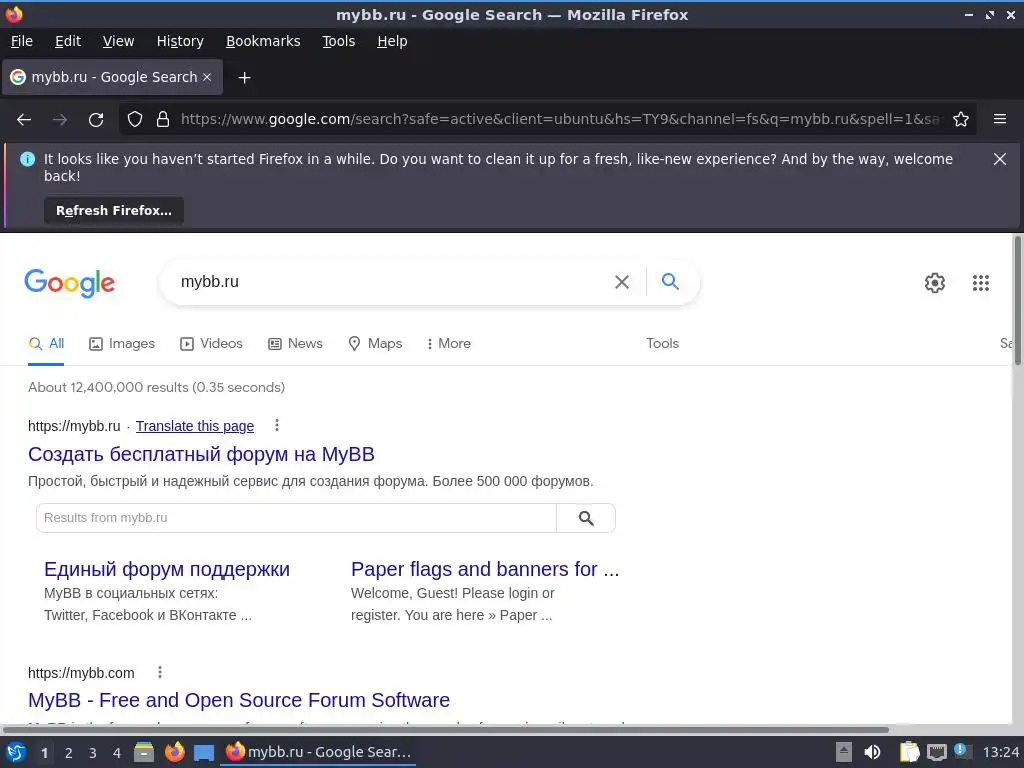Open options dots next to mybb.ru result

[x=277, y=426]
